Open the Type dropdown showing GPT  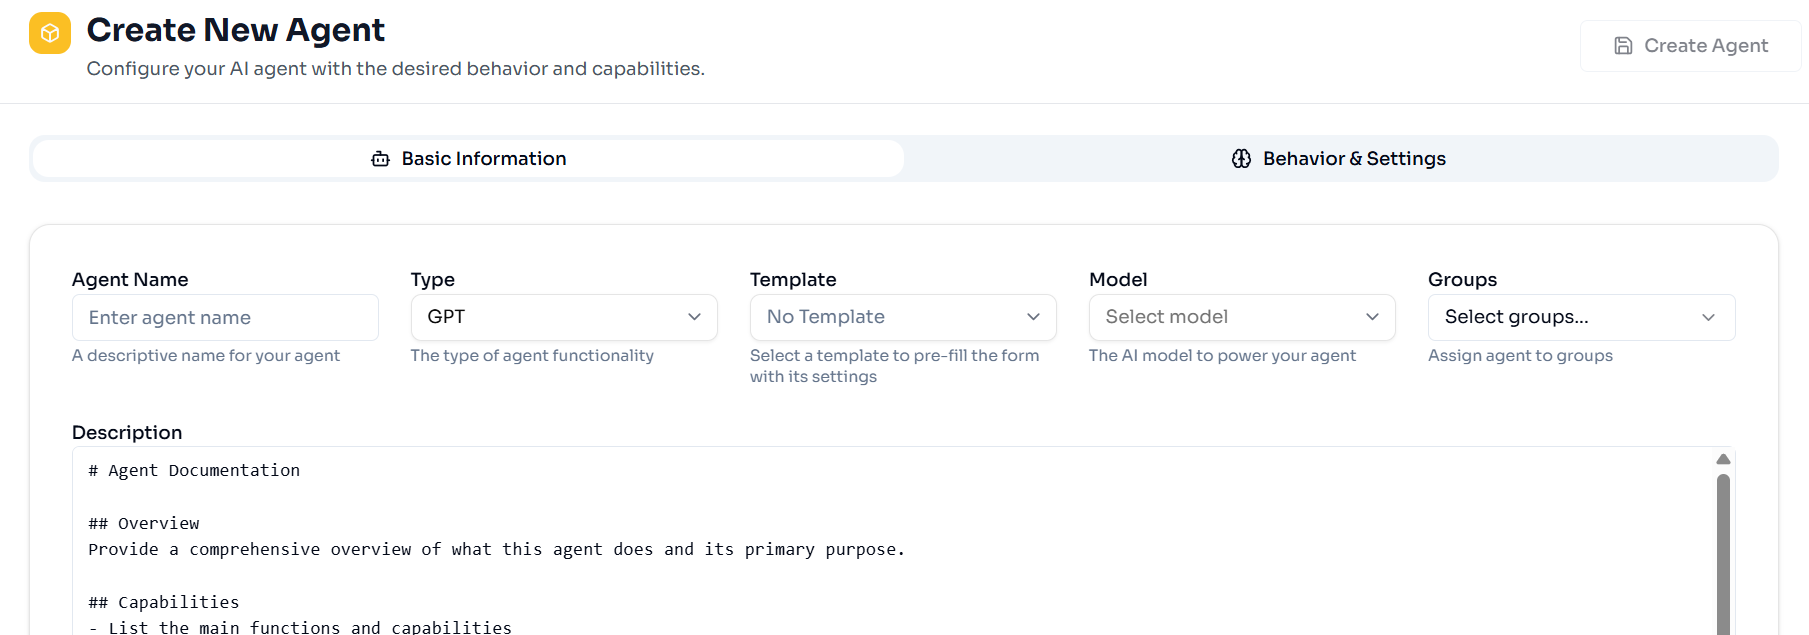pos(563,317)
